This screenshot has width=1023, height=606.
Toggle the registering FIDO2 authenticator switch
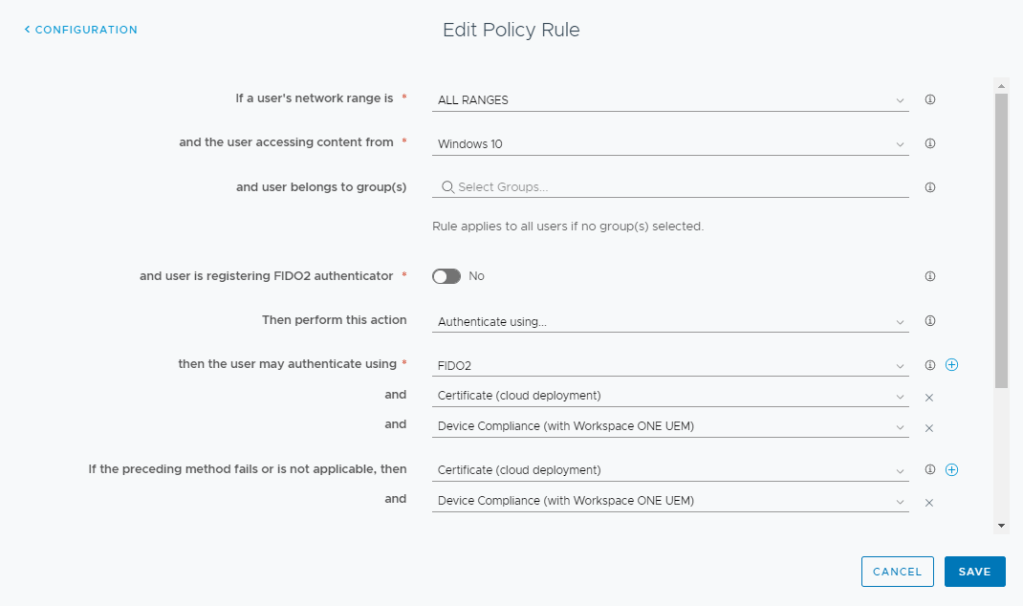click(x=446, y=276)
